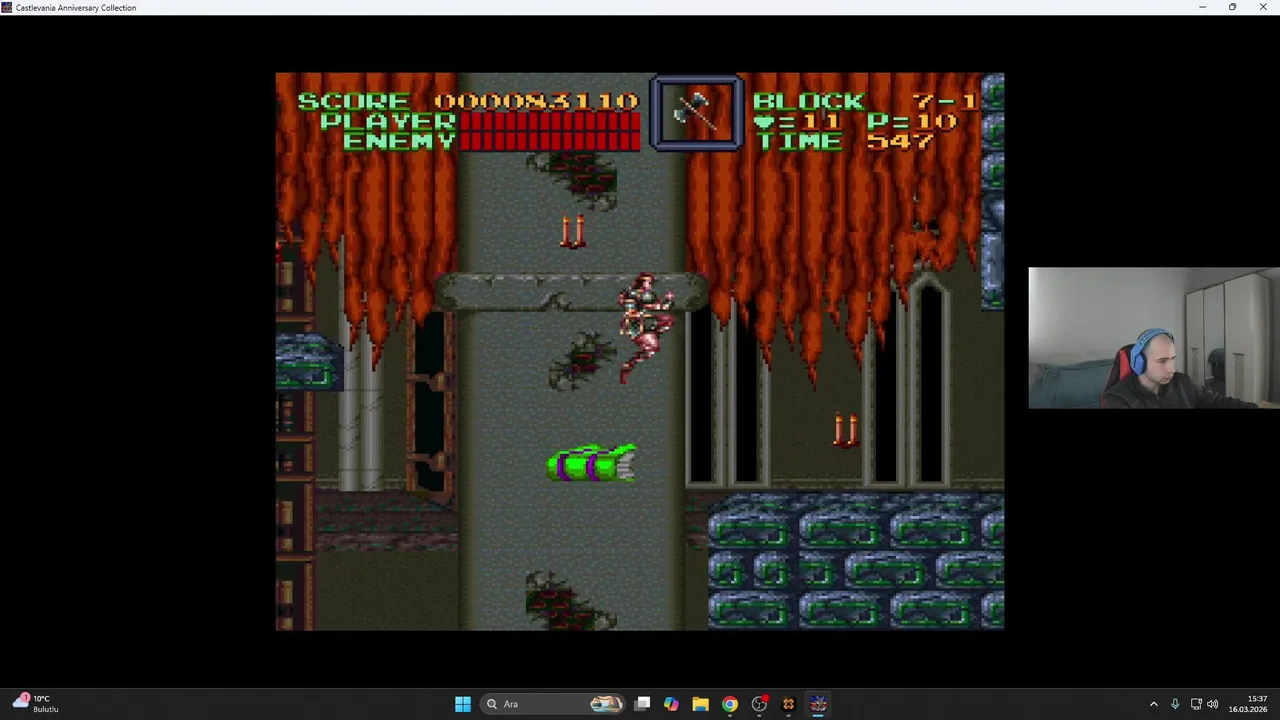Click the SCORE 000083110 readout
1280x720 pixels.
pyautogui.click(x=468, y=101)
